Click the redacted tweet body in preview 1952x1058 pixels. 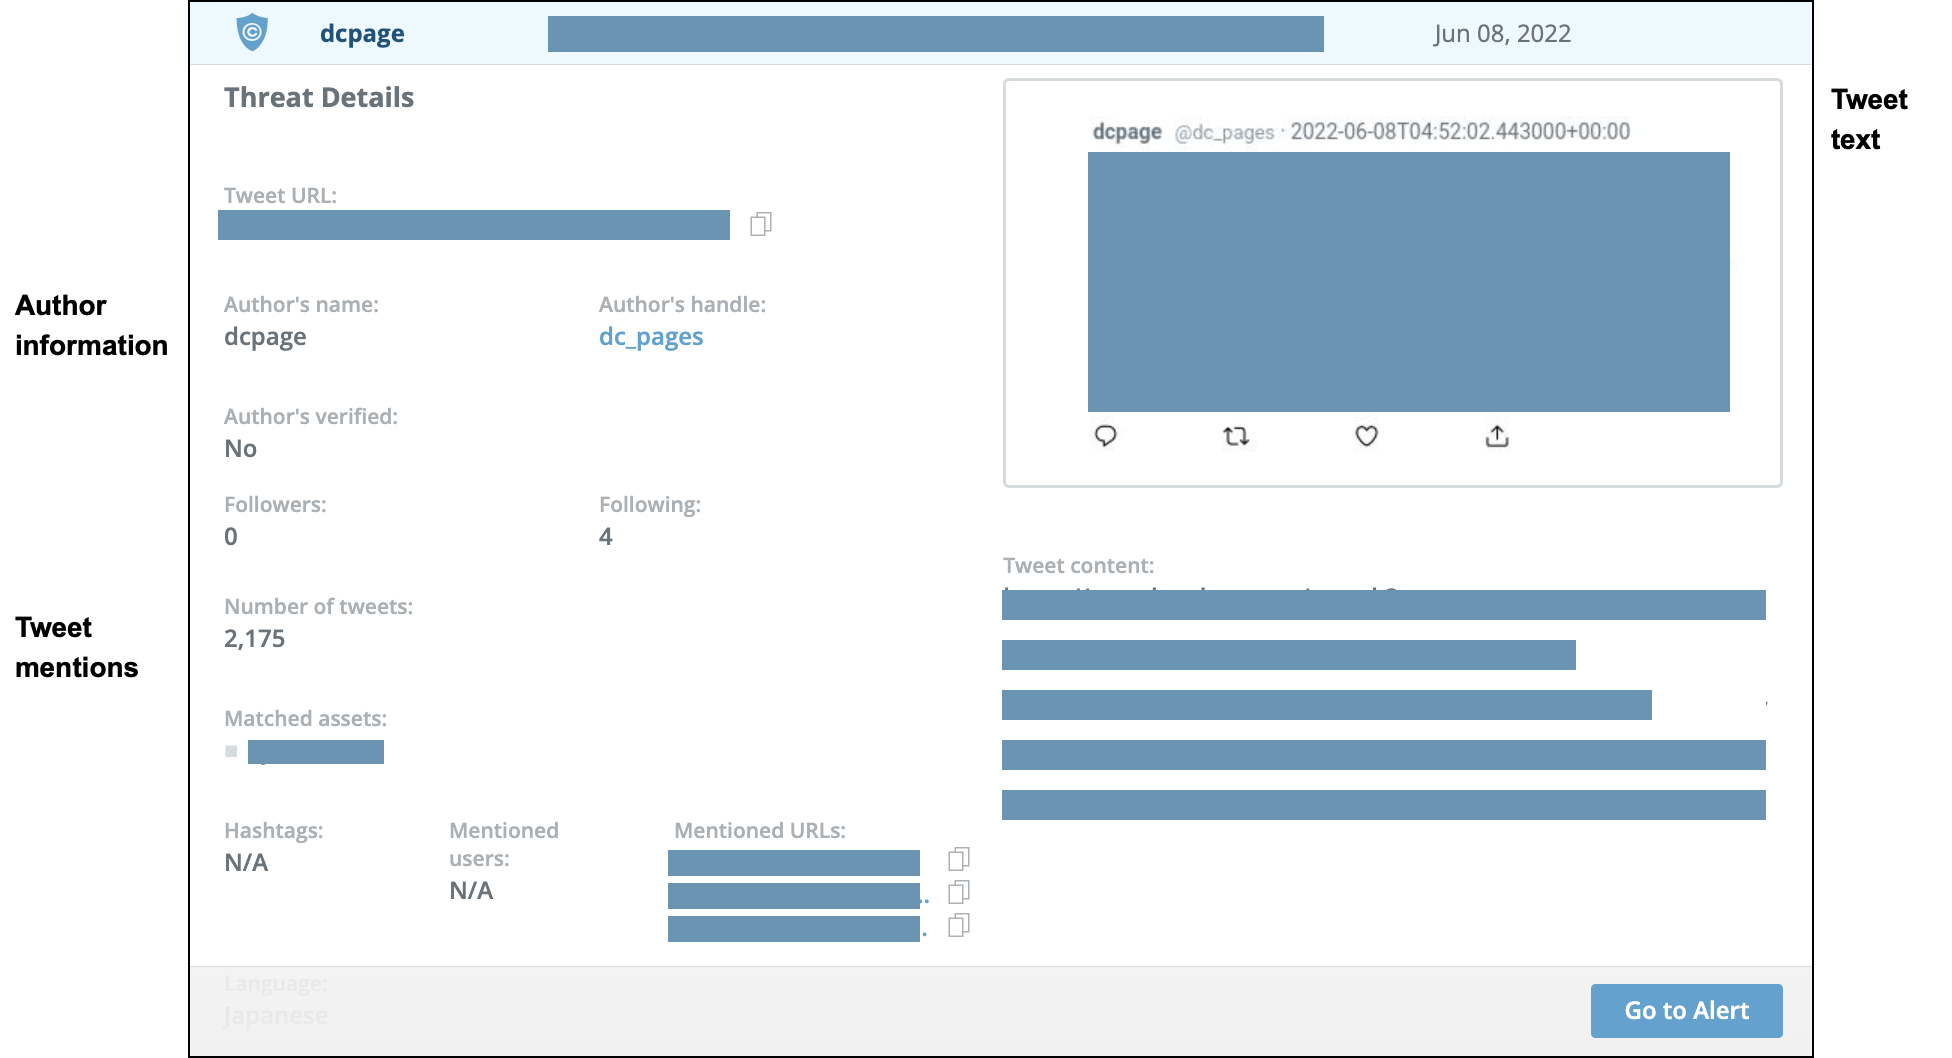coord(1408,282)
